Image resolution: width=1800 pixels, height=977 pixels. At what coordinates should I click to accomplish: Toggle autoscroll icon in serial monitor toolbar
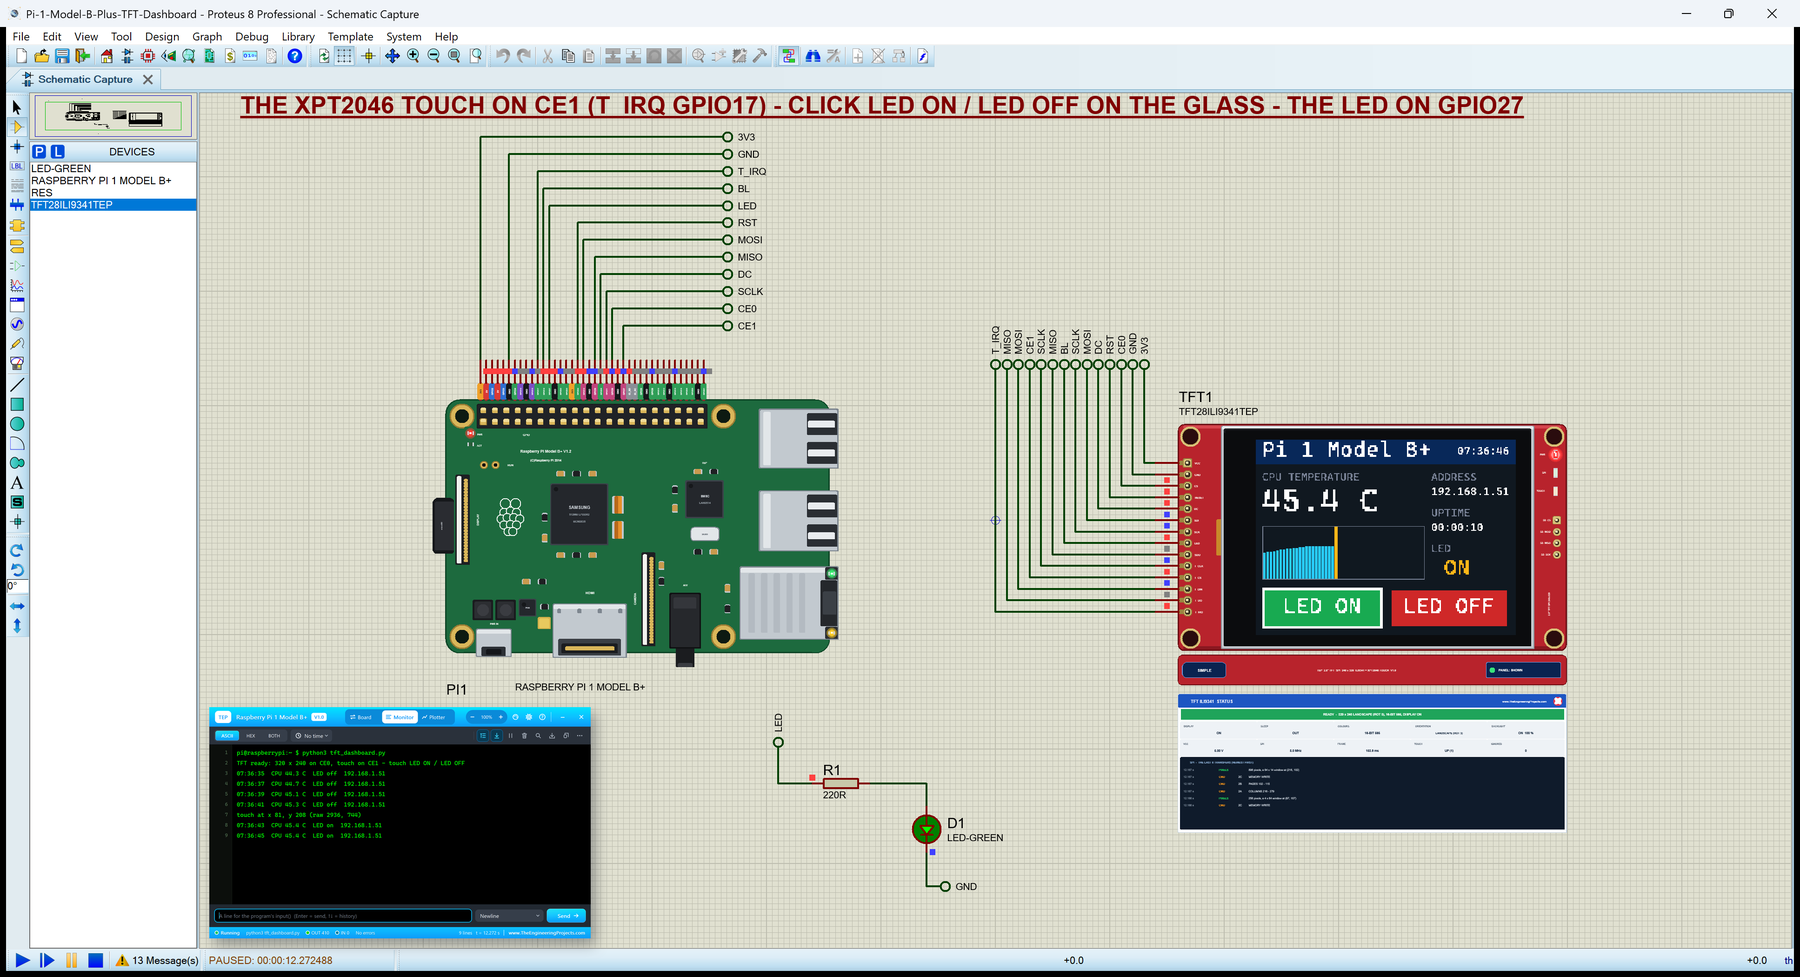(496, 735)
